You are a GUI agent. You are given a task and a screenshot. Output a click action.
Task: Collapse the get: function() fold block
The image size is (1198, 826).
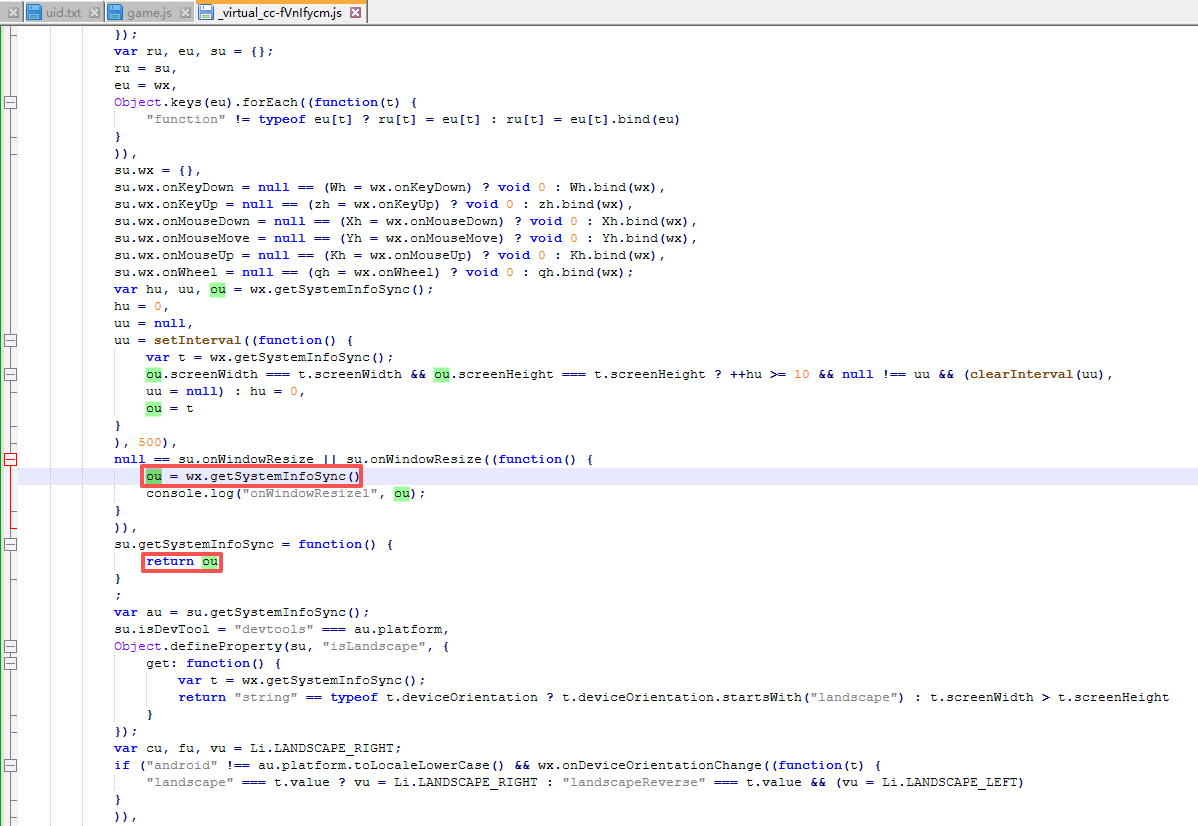tap(11, 663)
